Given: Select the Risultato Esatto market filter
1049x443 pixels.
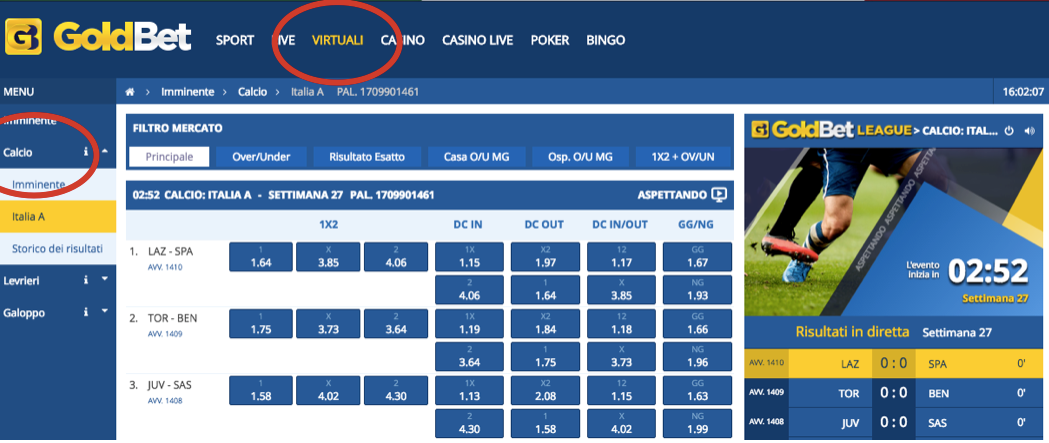Looking at the screenshot, I should (x=367, y=157).
